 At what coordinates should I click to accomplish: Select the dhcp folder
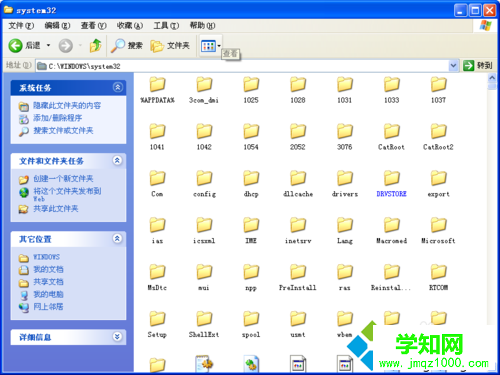(x=251, y=184)
